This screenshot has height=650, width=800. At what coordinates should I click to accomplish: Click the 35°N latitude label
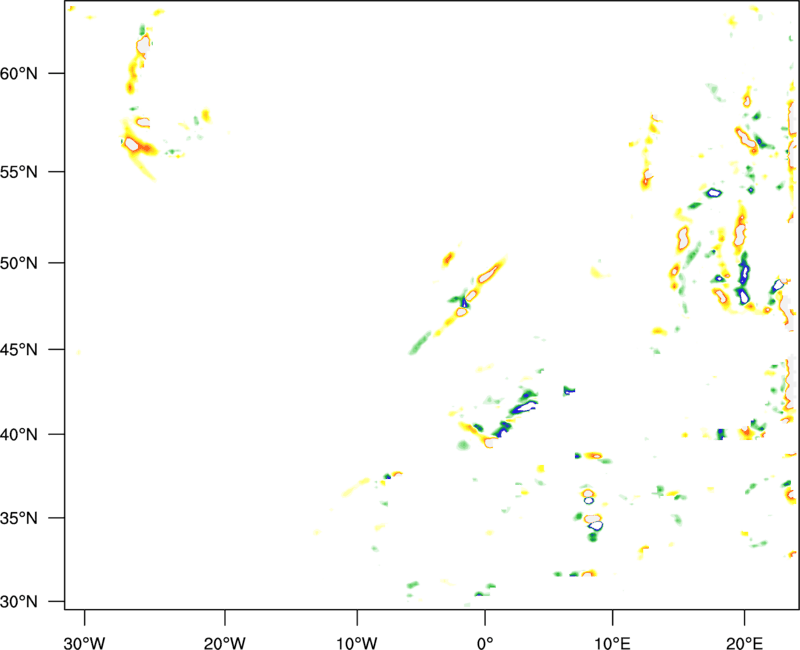pyautogui.click(x=19, y=518)
